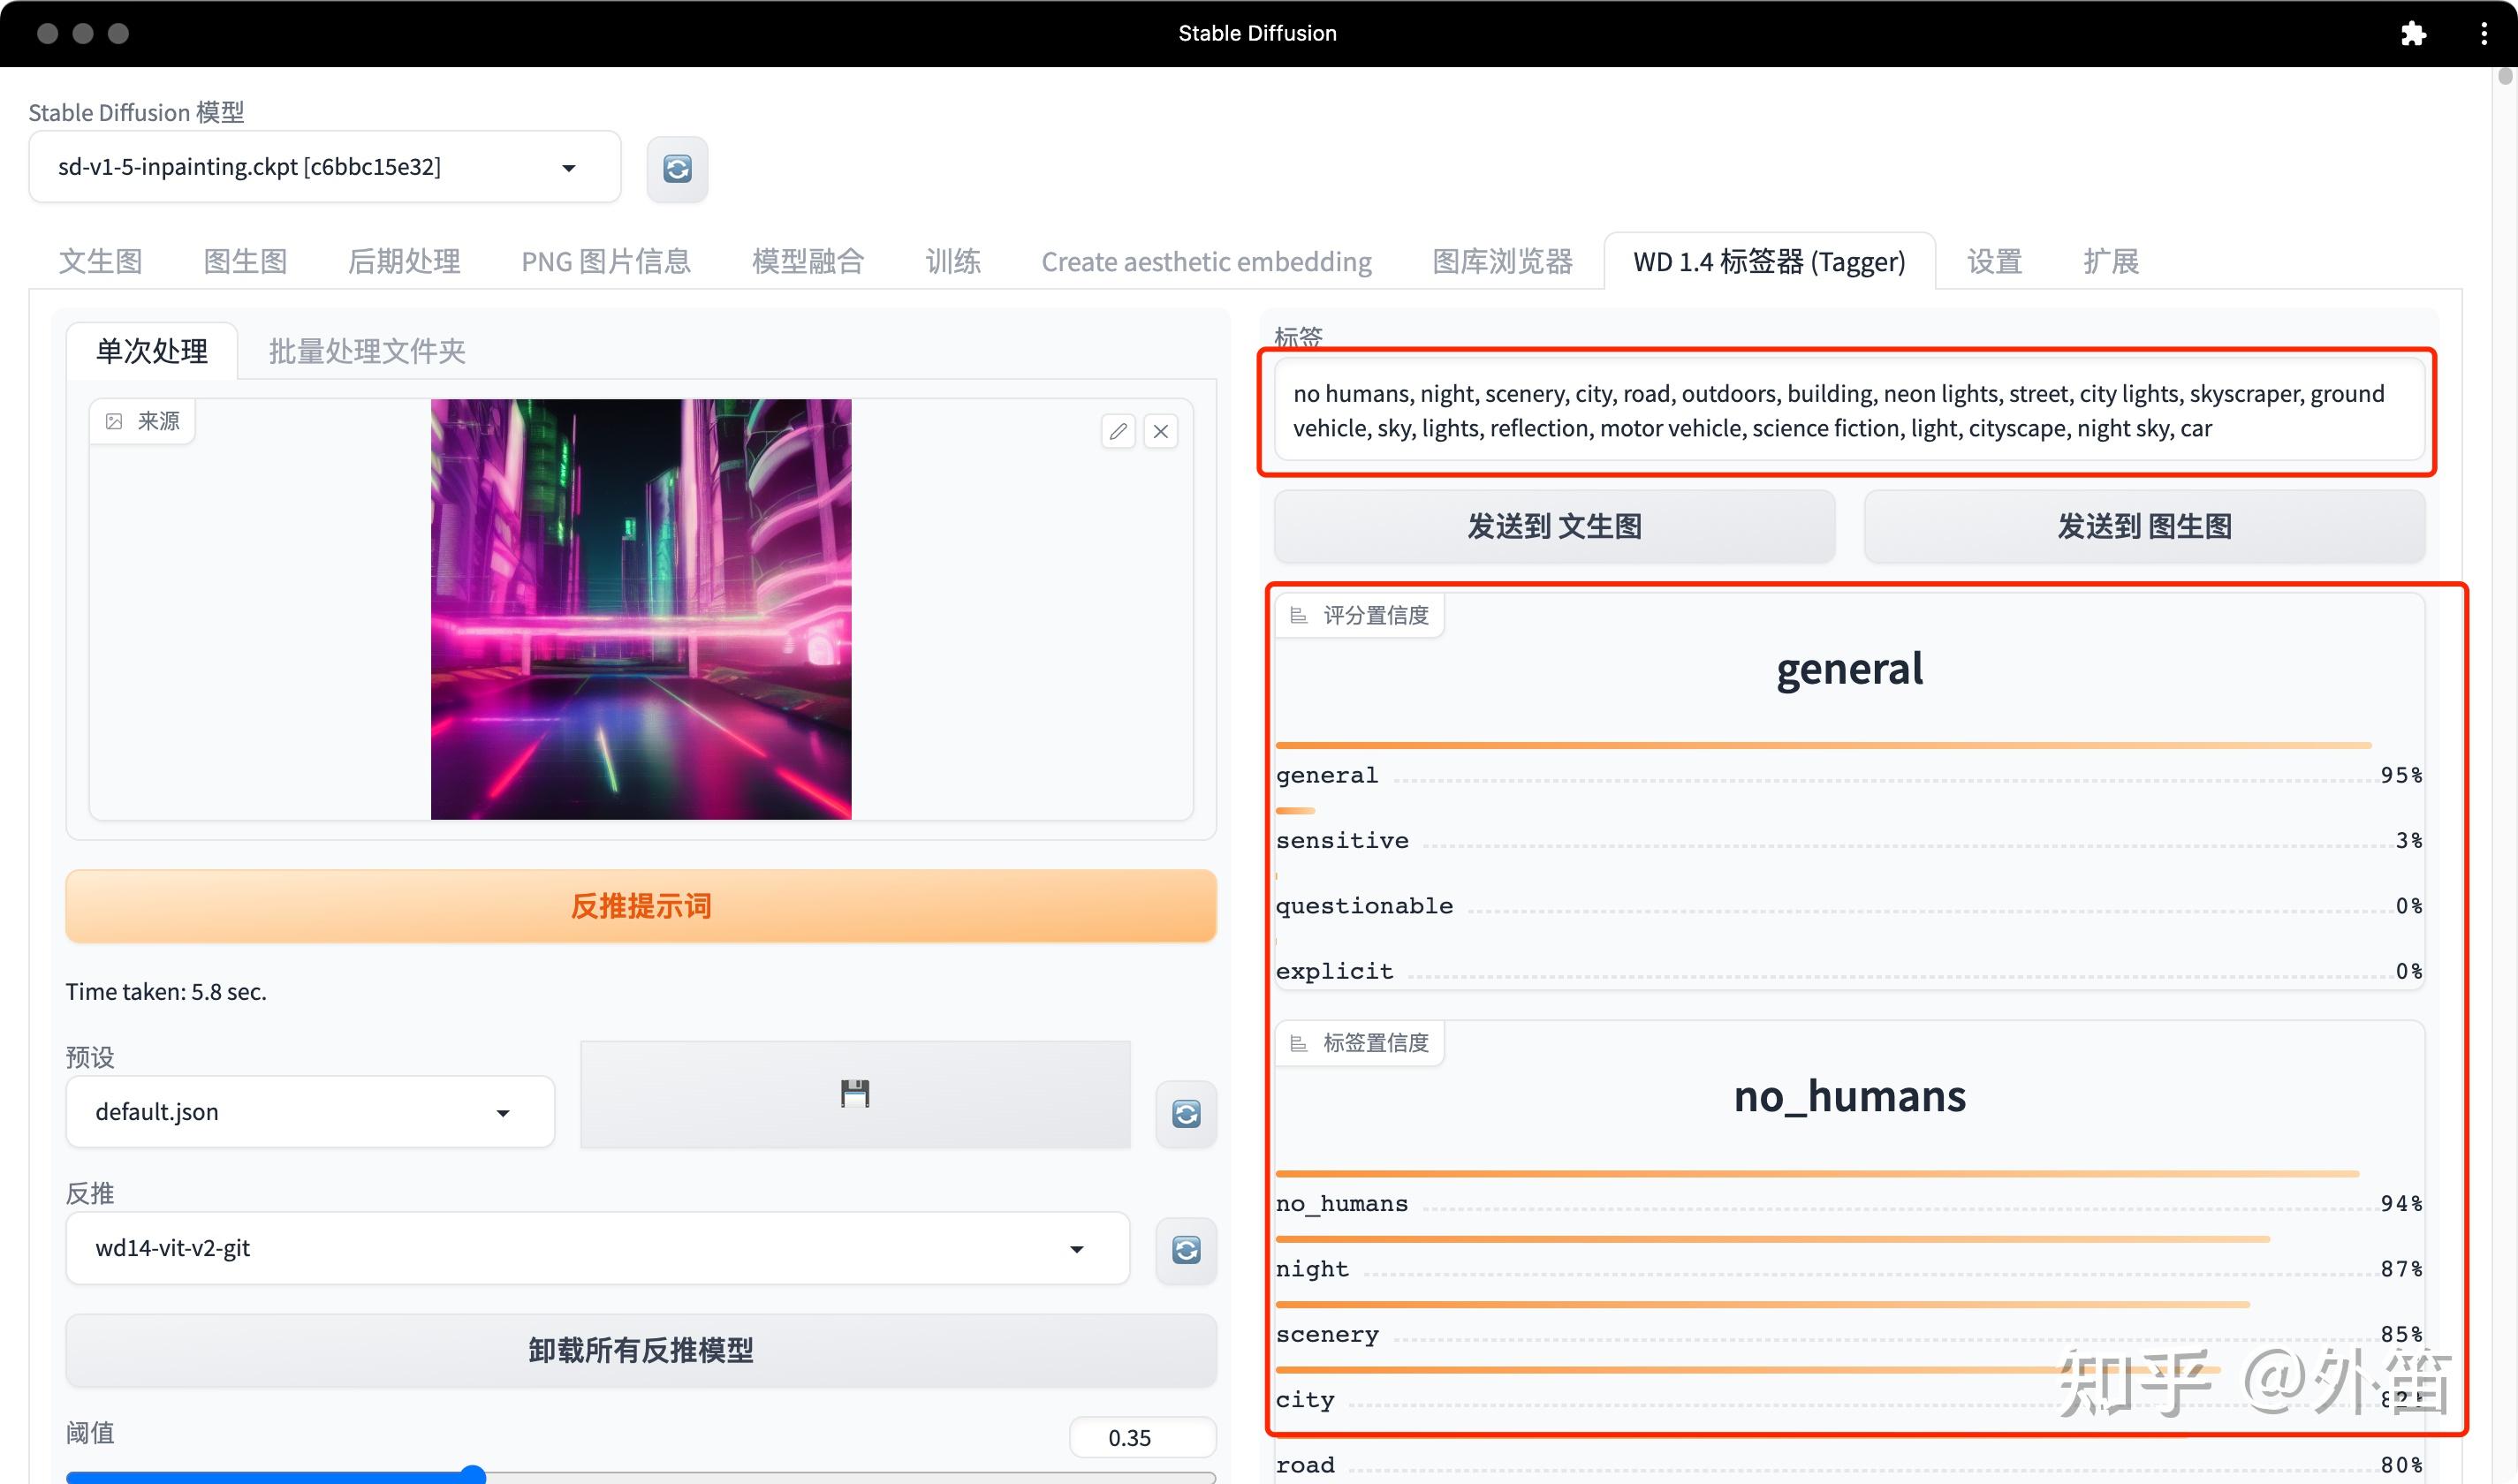
Task: Click 发送到 文生图 button
Action: (x=1554, y=526)
